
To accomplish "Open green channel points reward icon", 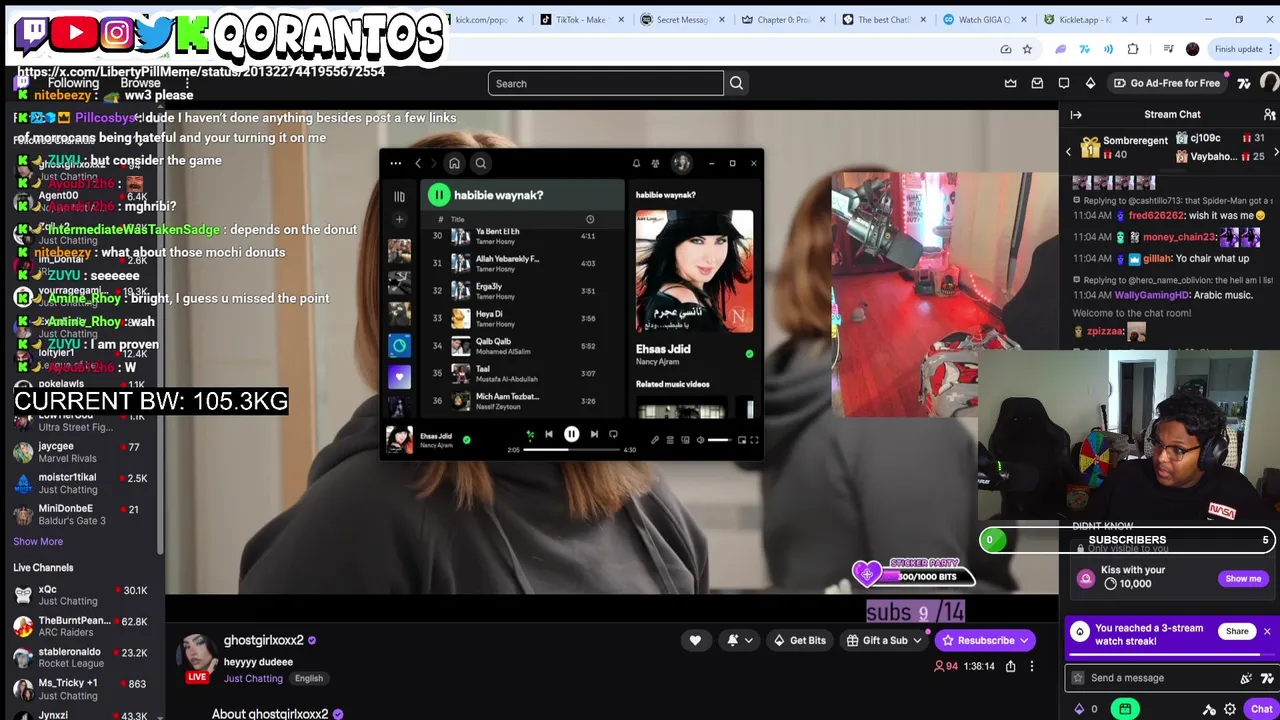I will 1125,709.
